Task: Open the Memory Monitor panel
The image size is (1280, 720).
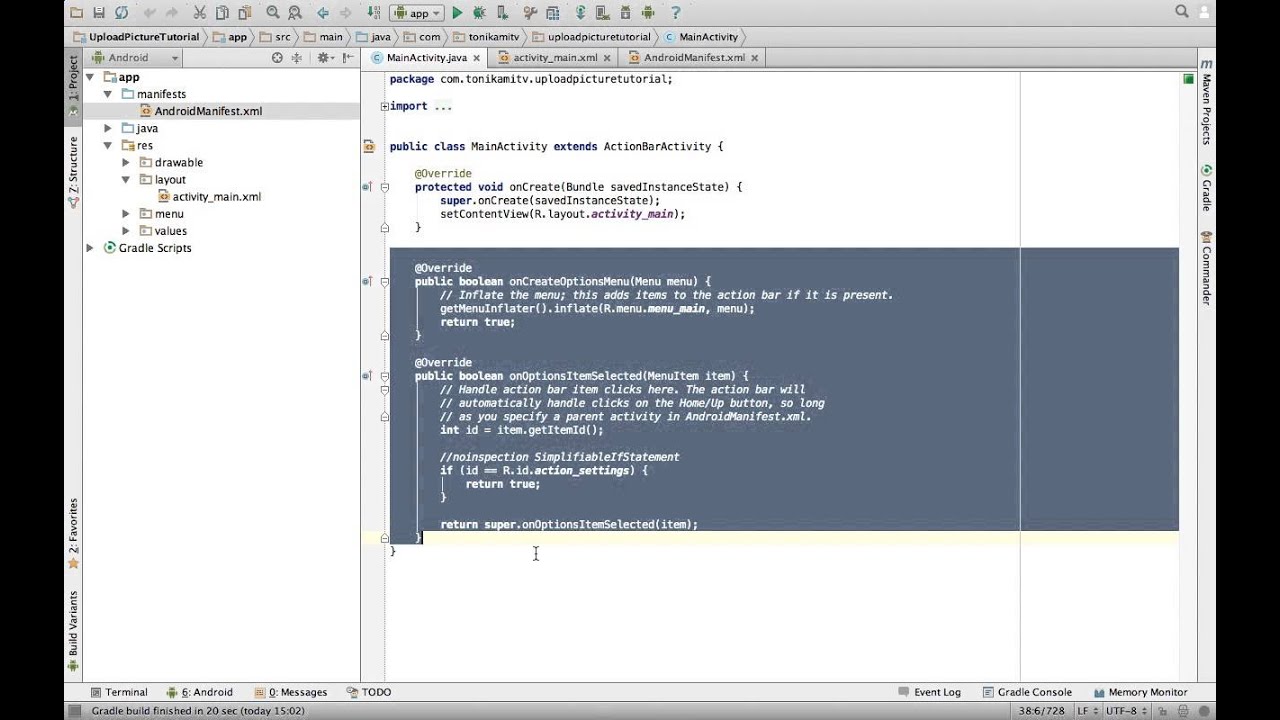Action: (x=1140, y=692)
